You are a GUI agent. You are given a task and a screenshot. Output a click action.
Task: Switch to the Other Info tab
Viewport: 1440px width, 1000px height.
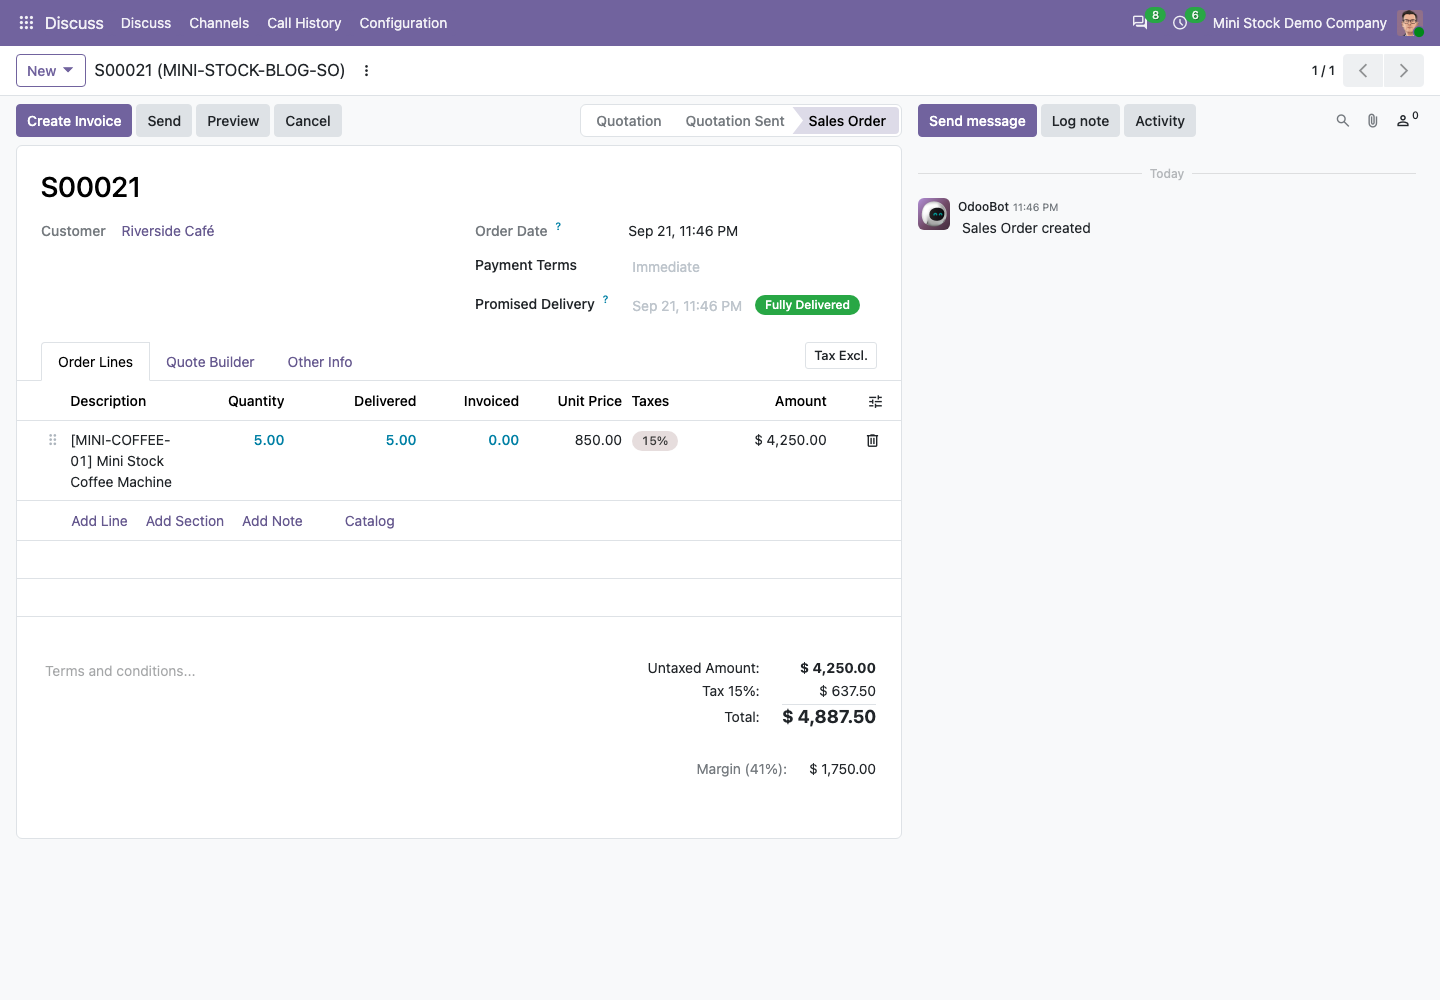tap(320, 362)
